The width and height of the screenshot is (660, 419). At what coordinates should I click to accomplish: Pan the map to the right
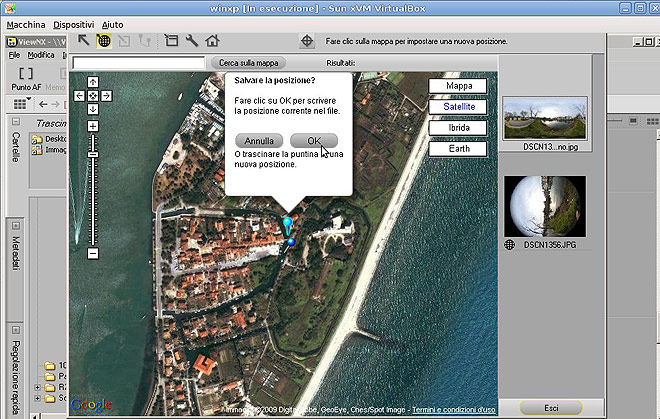pyautogui.click(x=106, y=96)
